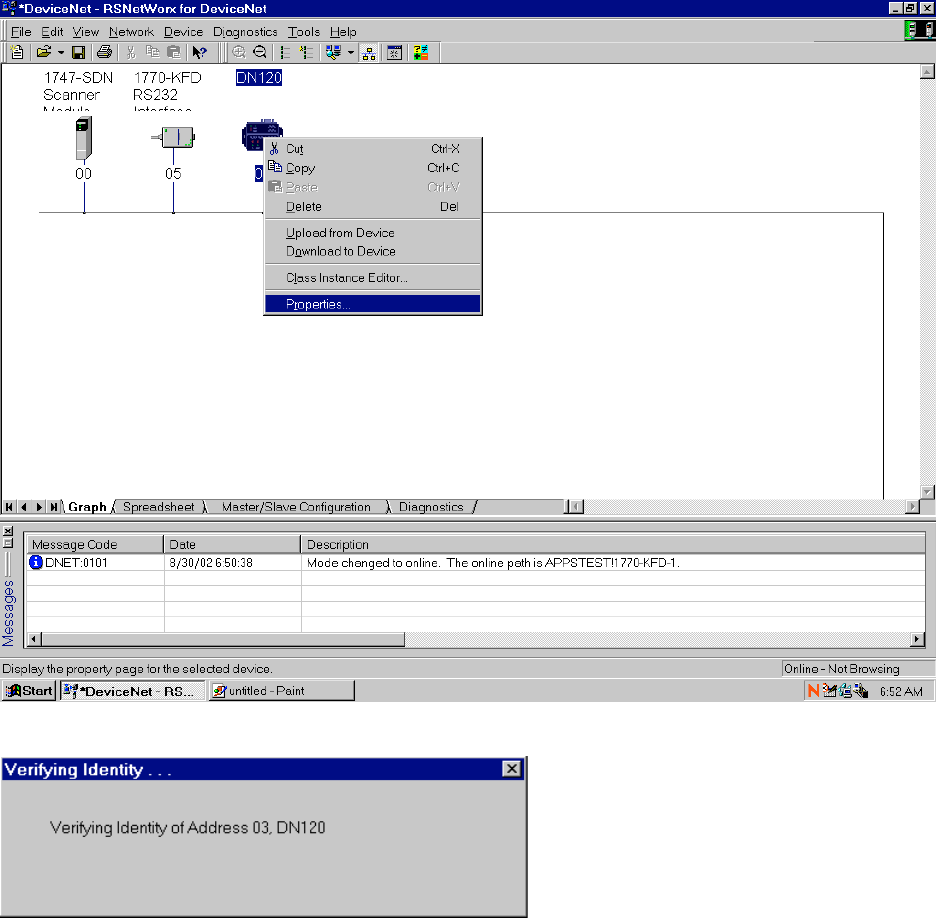936x918 pixels.
Task: Click the graph view scroll-up arrow
Action: 927,72
